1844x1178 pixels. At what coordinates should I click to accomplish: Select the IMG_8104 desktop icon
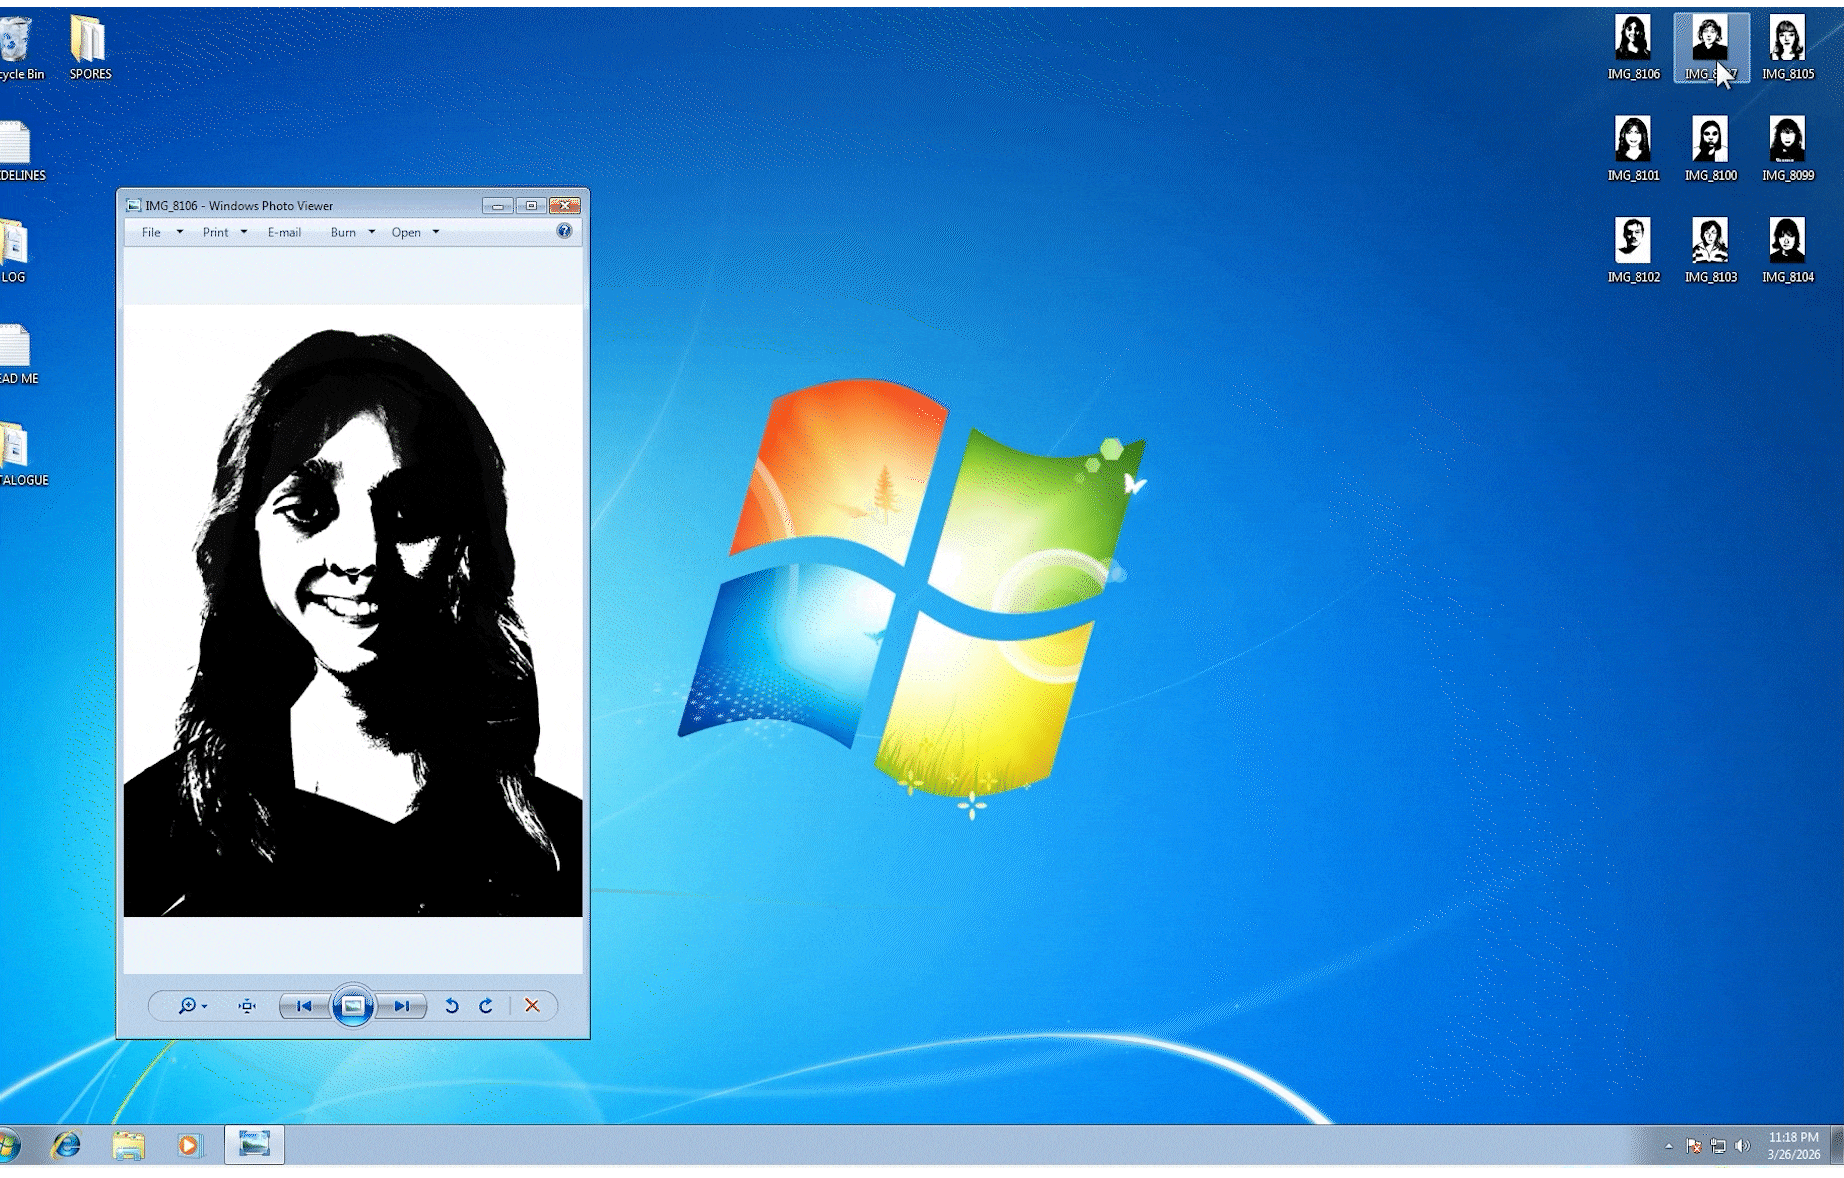point(1787,251)
